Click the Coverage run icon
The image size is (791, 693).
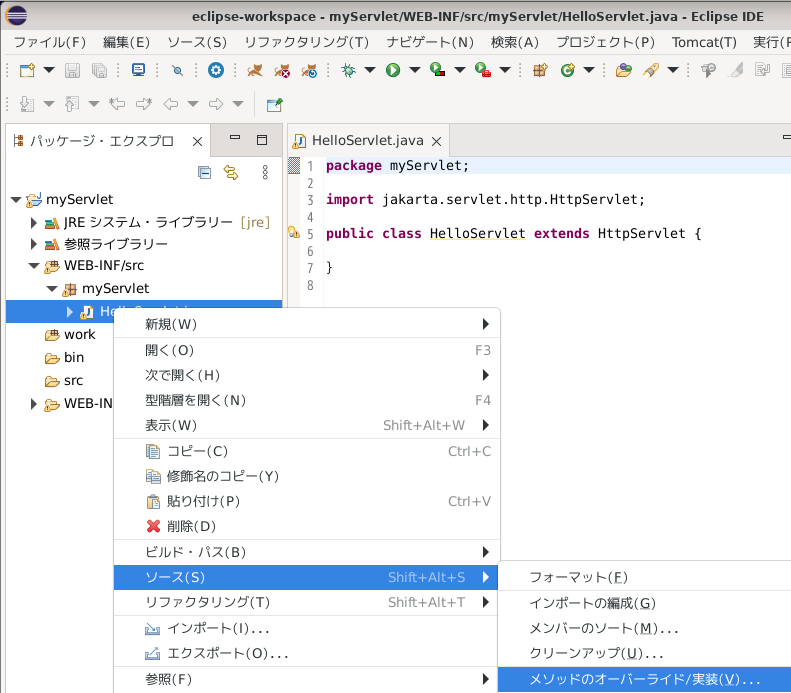coord(437,70)
